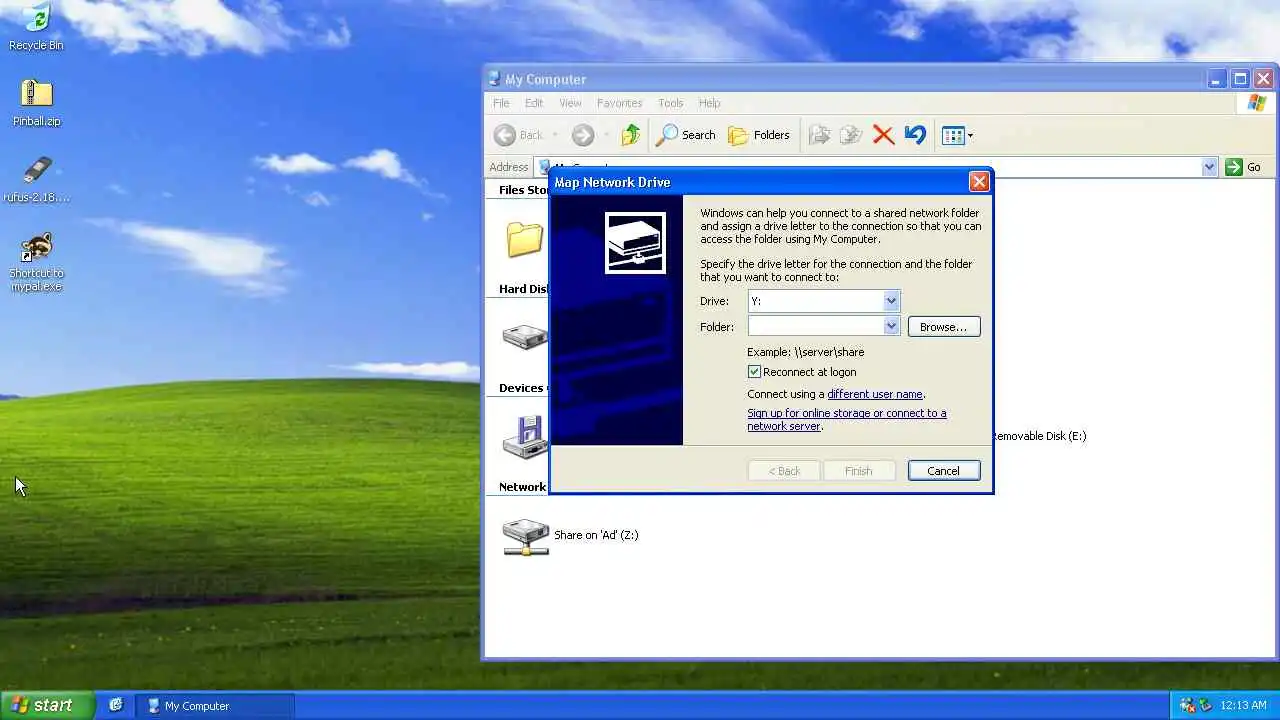
Task: Click the network drive image in dialog
Action: [x=635, y=243]
